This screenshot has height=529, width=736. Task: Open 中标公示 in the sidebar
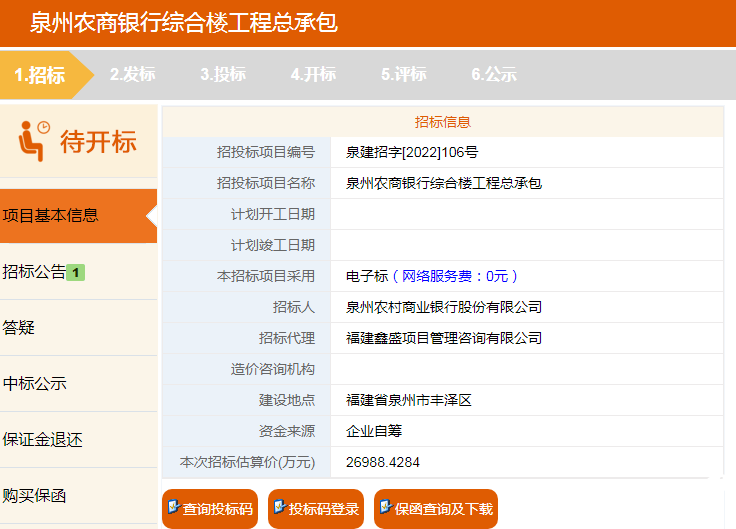click(x=78, y=383)
